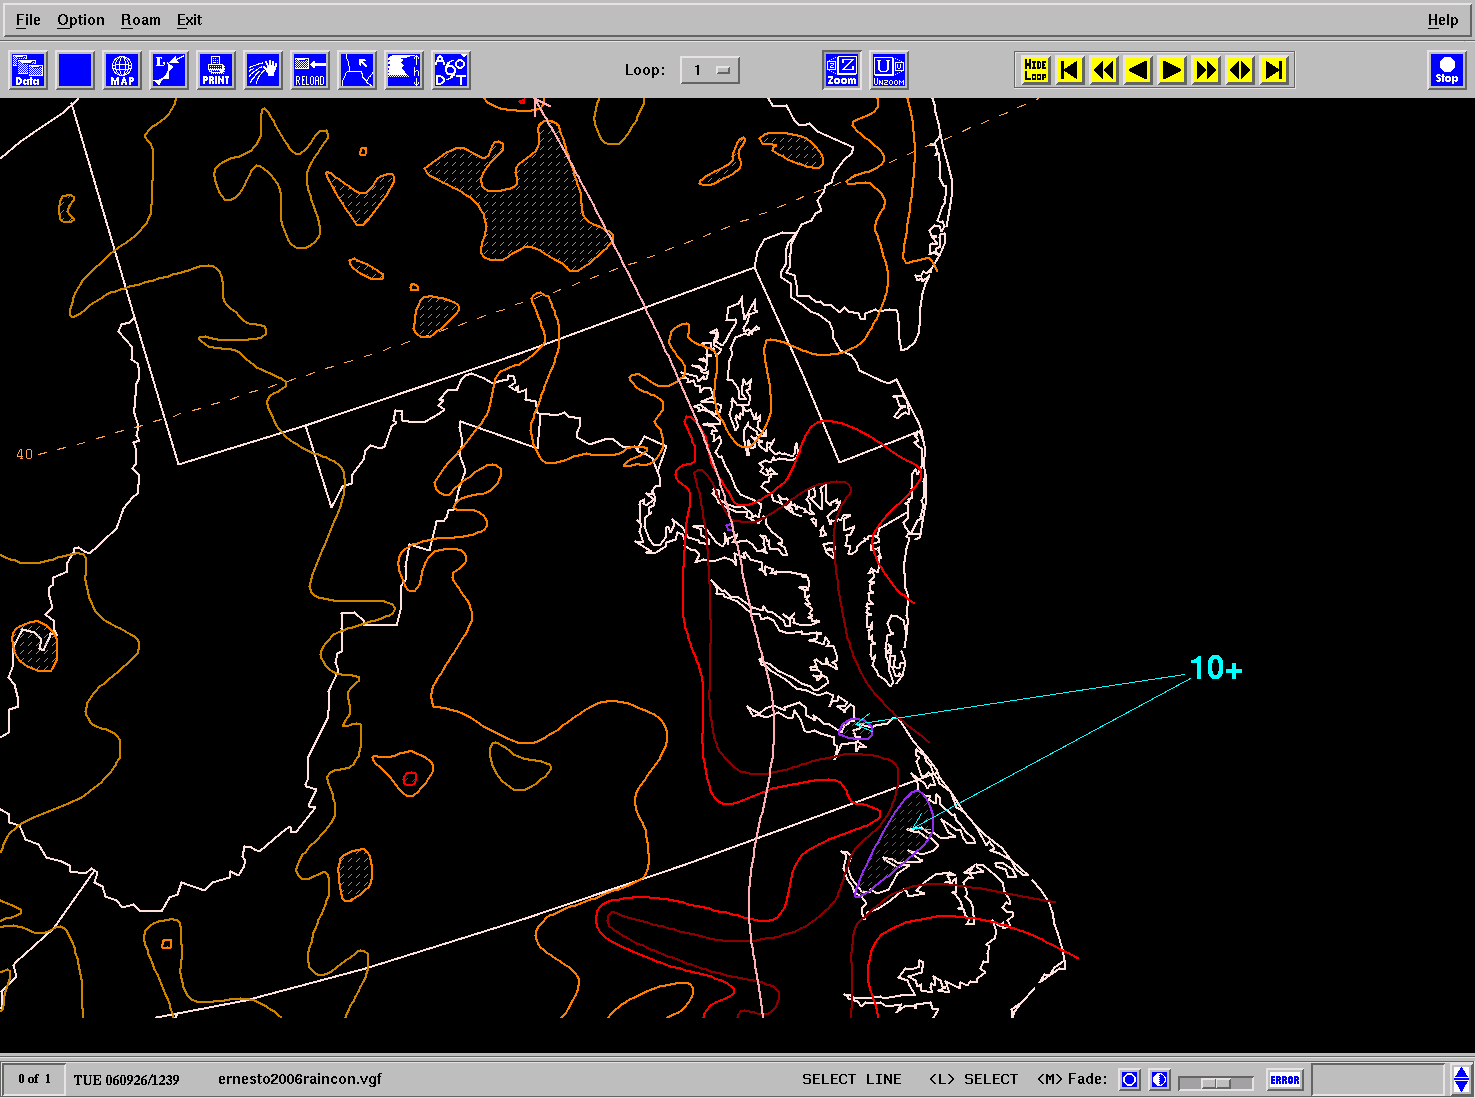This screenshot has width=1475, height=1098.
Task: Click the Unzoom icon
Action: [889, 70]
